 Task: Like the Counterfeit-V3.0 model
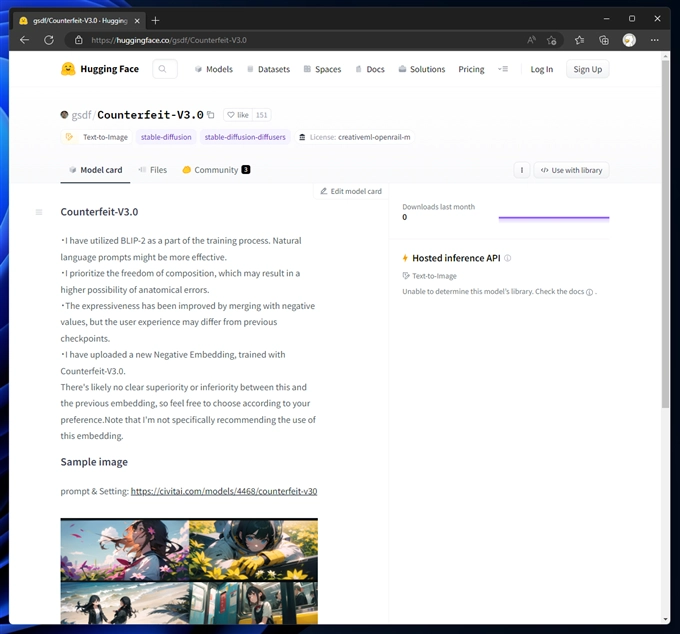pyautogui.click(x=238, y=115)
